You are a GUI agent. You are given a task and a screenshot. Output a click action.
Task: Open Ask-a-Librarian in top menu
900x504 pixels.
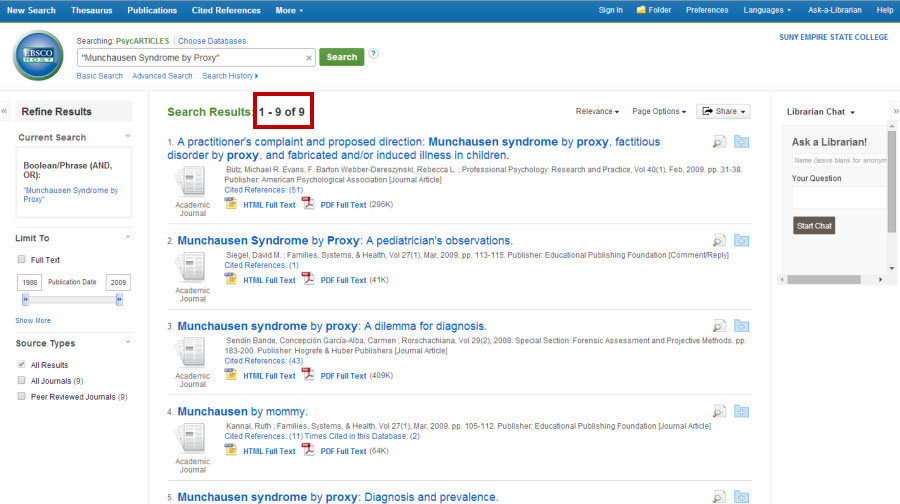(835, 10)
